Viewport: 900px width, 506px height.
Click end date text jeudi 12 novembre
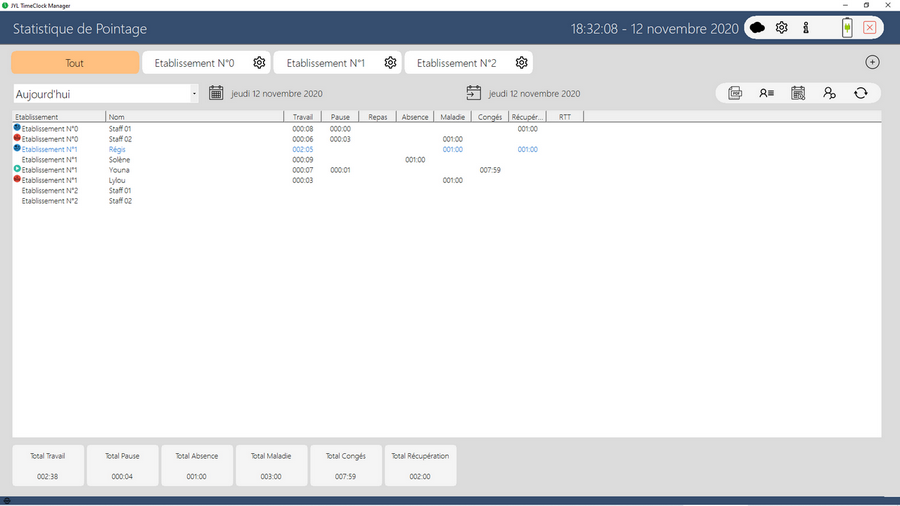coord(534,94)
